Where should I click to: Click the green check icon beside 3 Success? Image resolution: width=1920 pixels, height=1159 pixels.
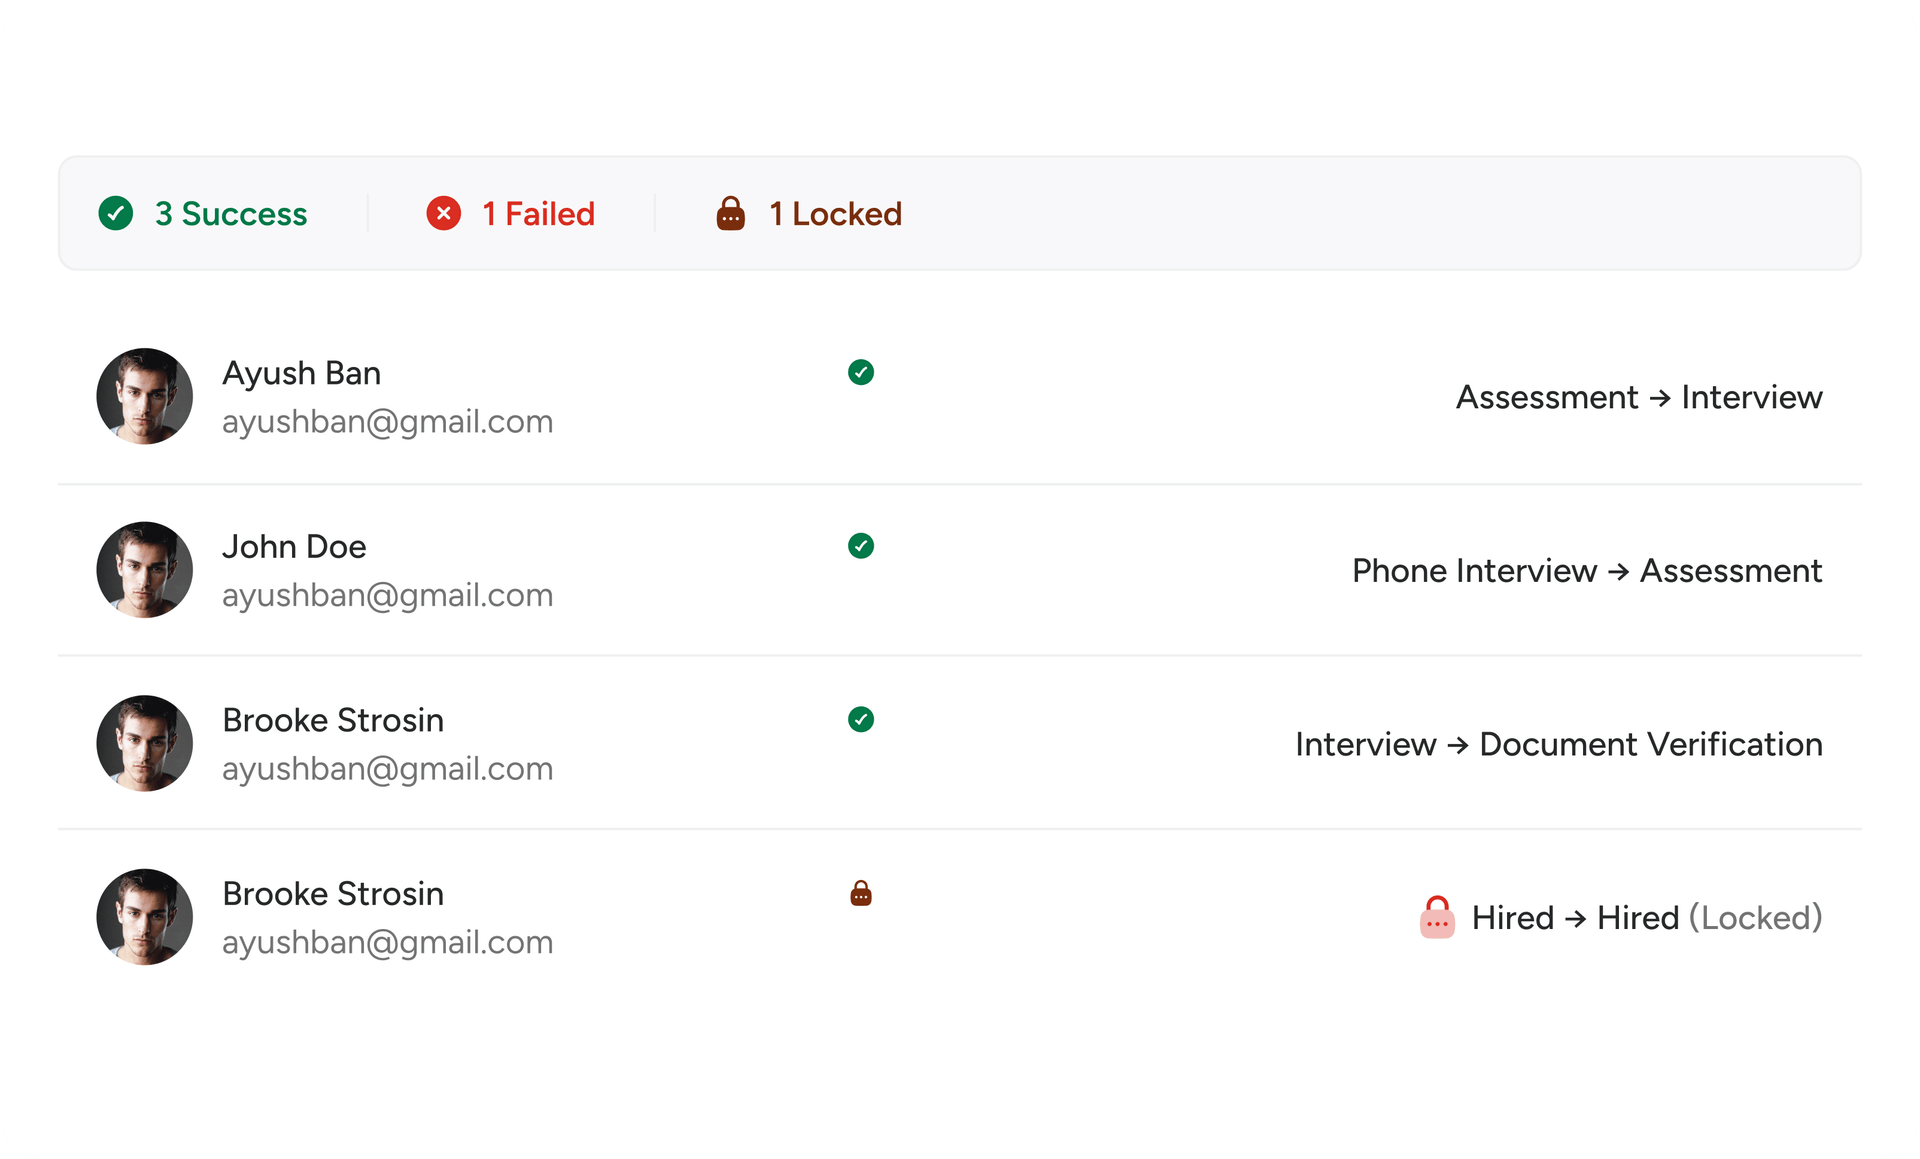(x=116, y=214)
